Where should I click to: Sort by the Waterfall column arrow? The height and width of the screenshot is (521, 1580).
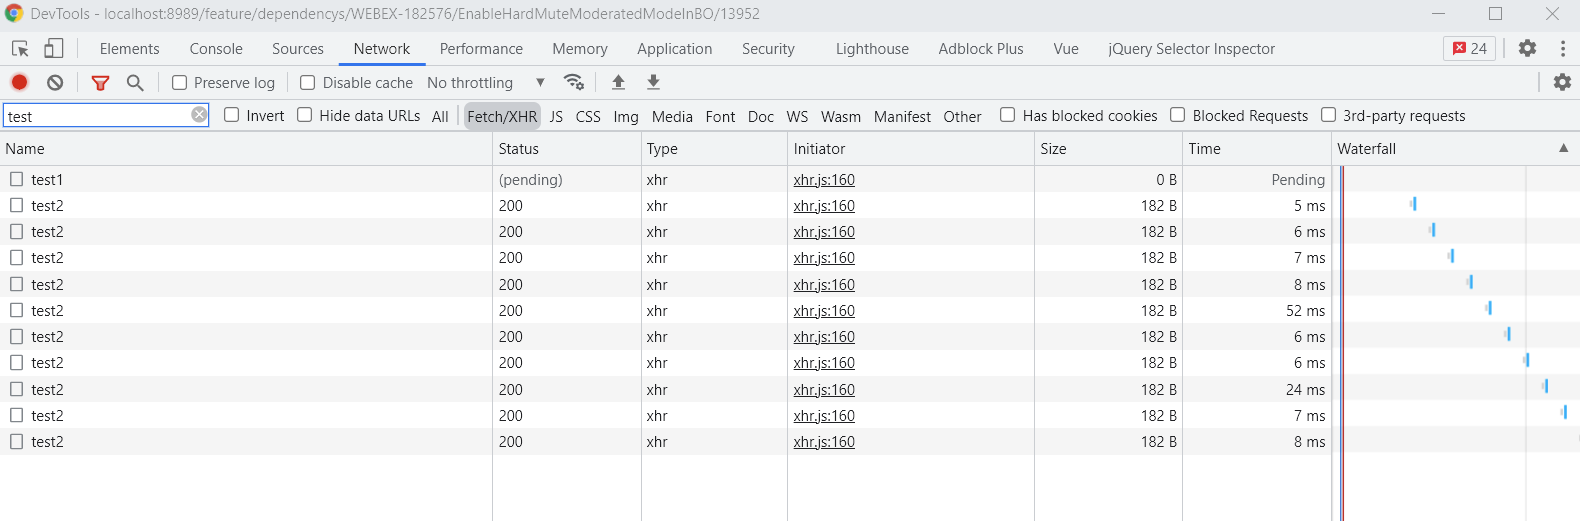[x=1563, y=148]
